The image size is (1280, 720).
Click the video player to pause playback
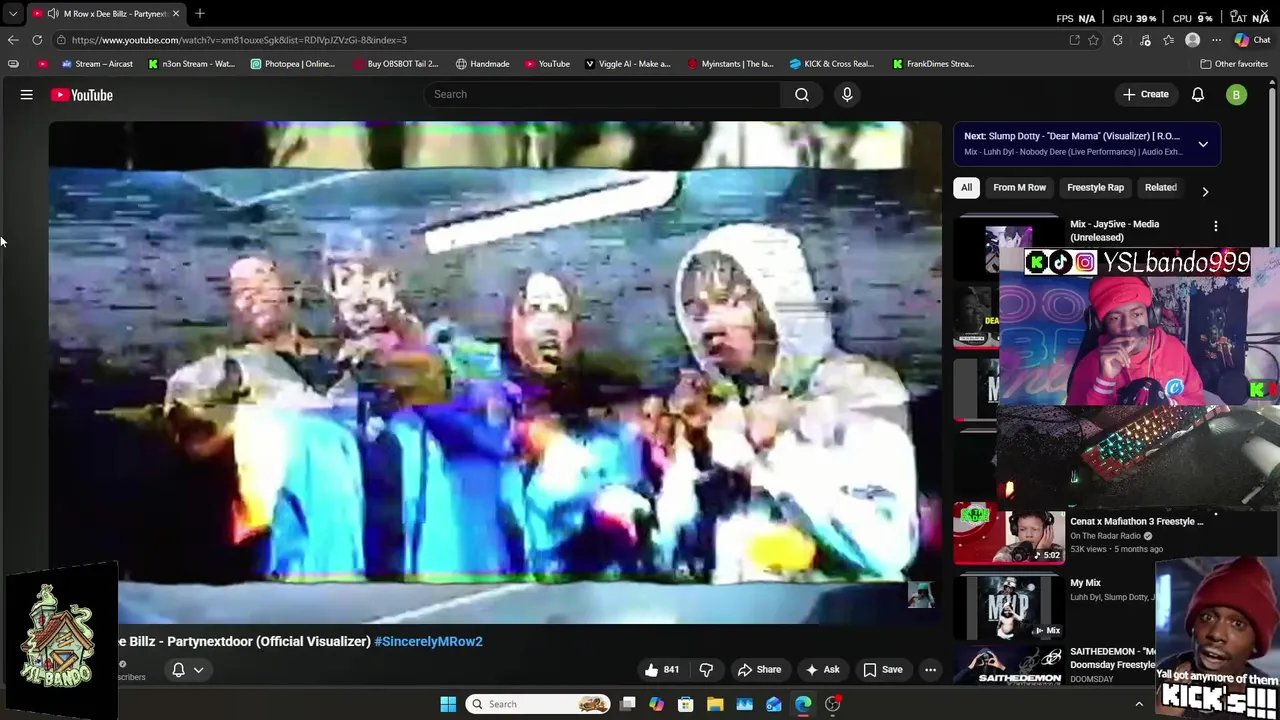[495, 373]
